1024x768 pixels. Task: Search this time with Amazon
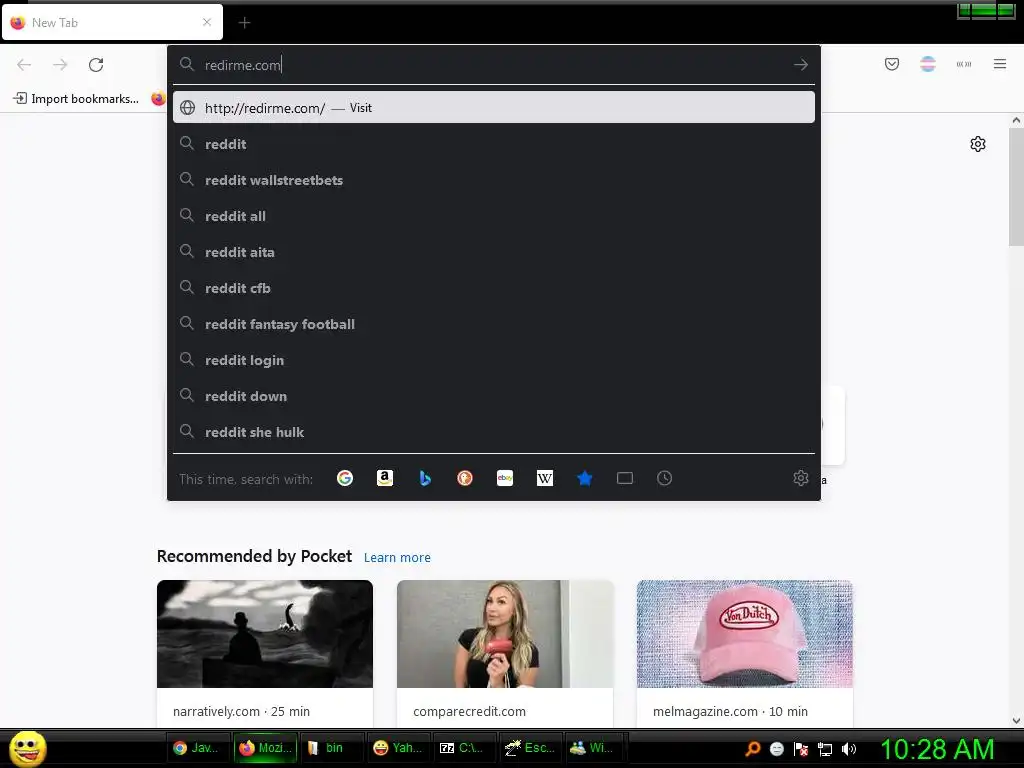click(385, 478)
